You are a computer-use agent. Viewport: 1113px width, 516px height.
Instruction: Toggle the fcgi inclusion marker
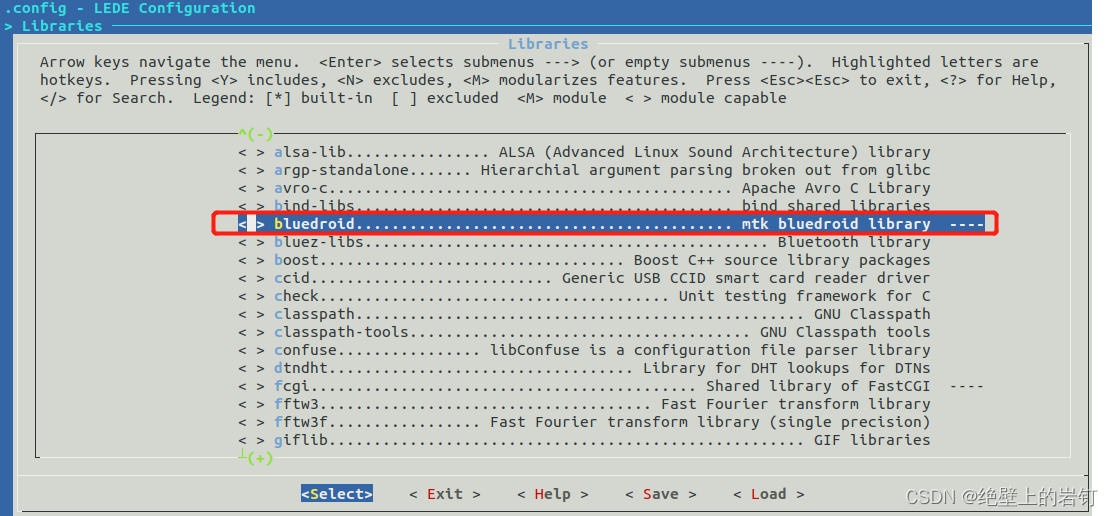pos(251,386)
